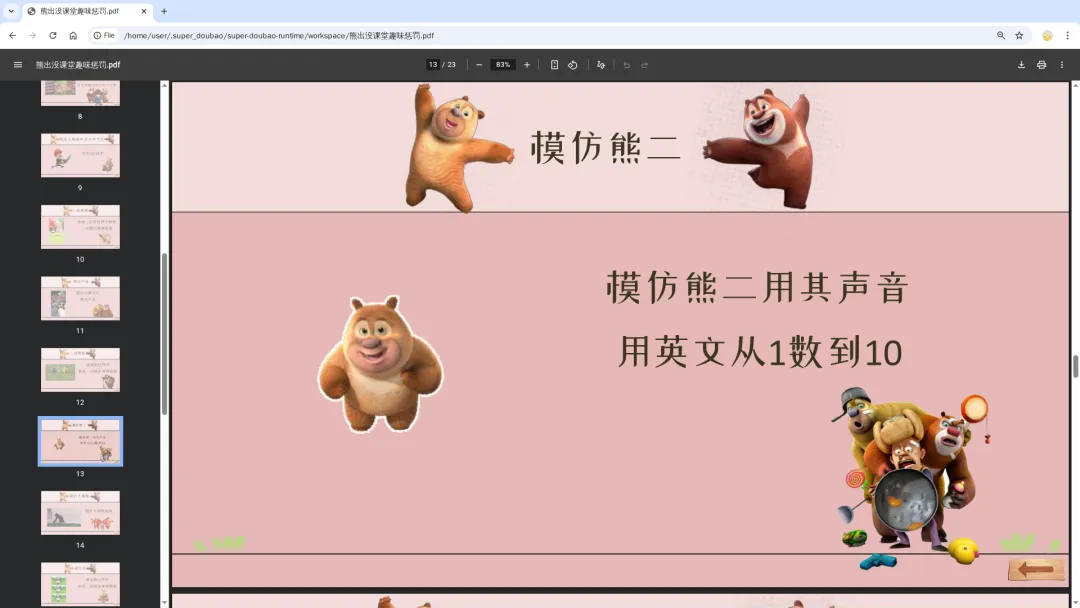The image size is (1080, 608).
Task: Open page 12 thumbnail
Action: (80, 370)
